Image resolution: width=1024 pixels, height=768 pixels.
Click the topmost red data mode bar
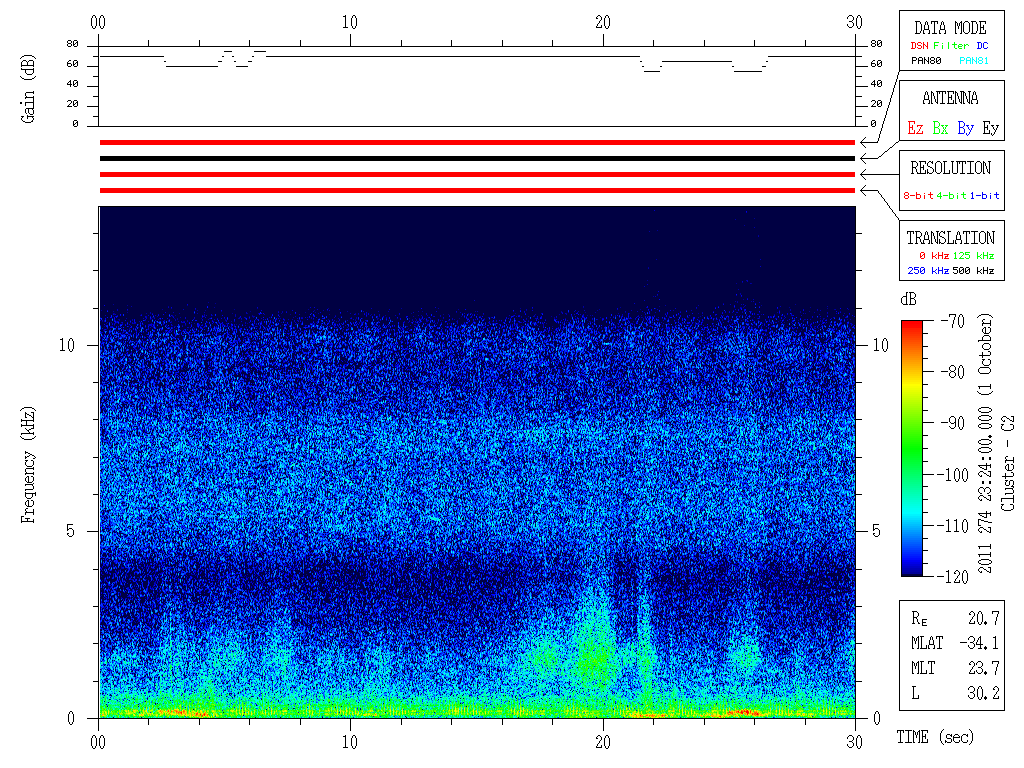[477, 142]
